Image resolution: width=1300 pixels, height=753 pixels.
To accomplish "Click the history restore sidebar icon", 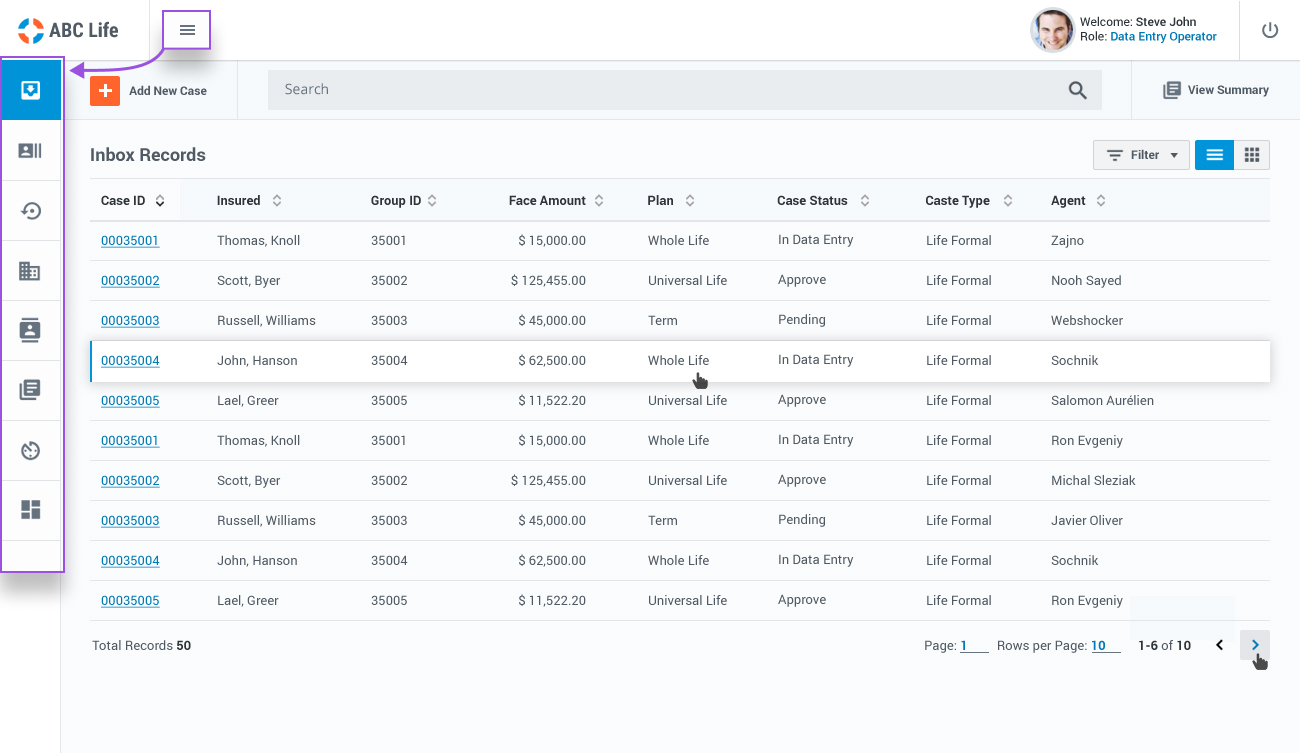I will [31, 211].
